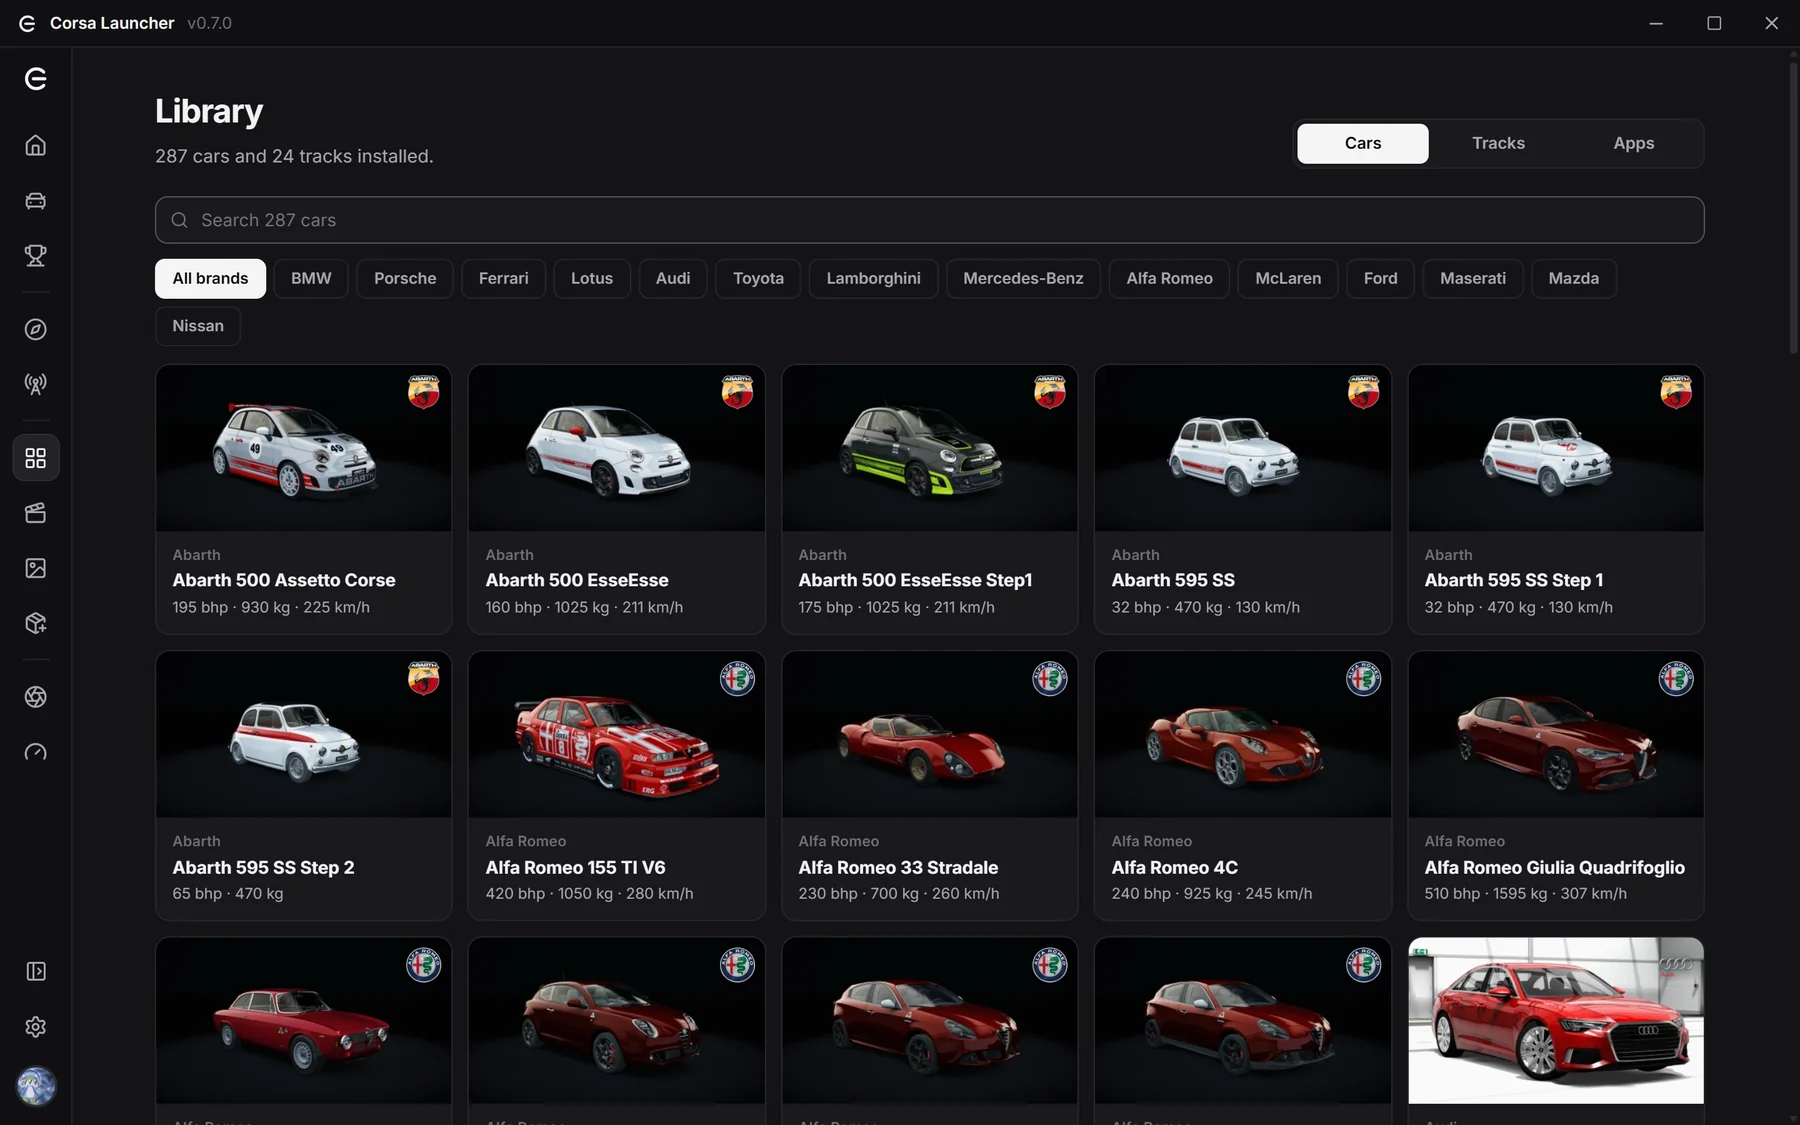Viewport: 1800px width, 1125px height.
Task: Filter by Porsche brand
Action: (405, 278)
